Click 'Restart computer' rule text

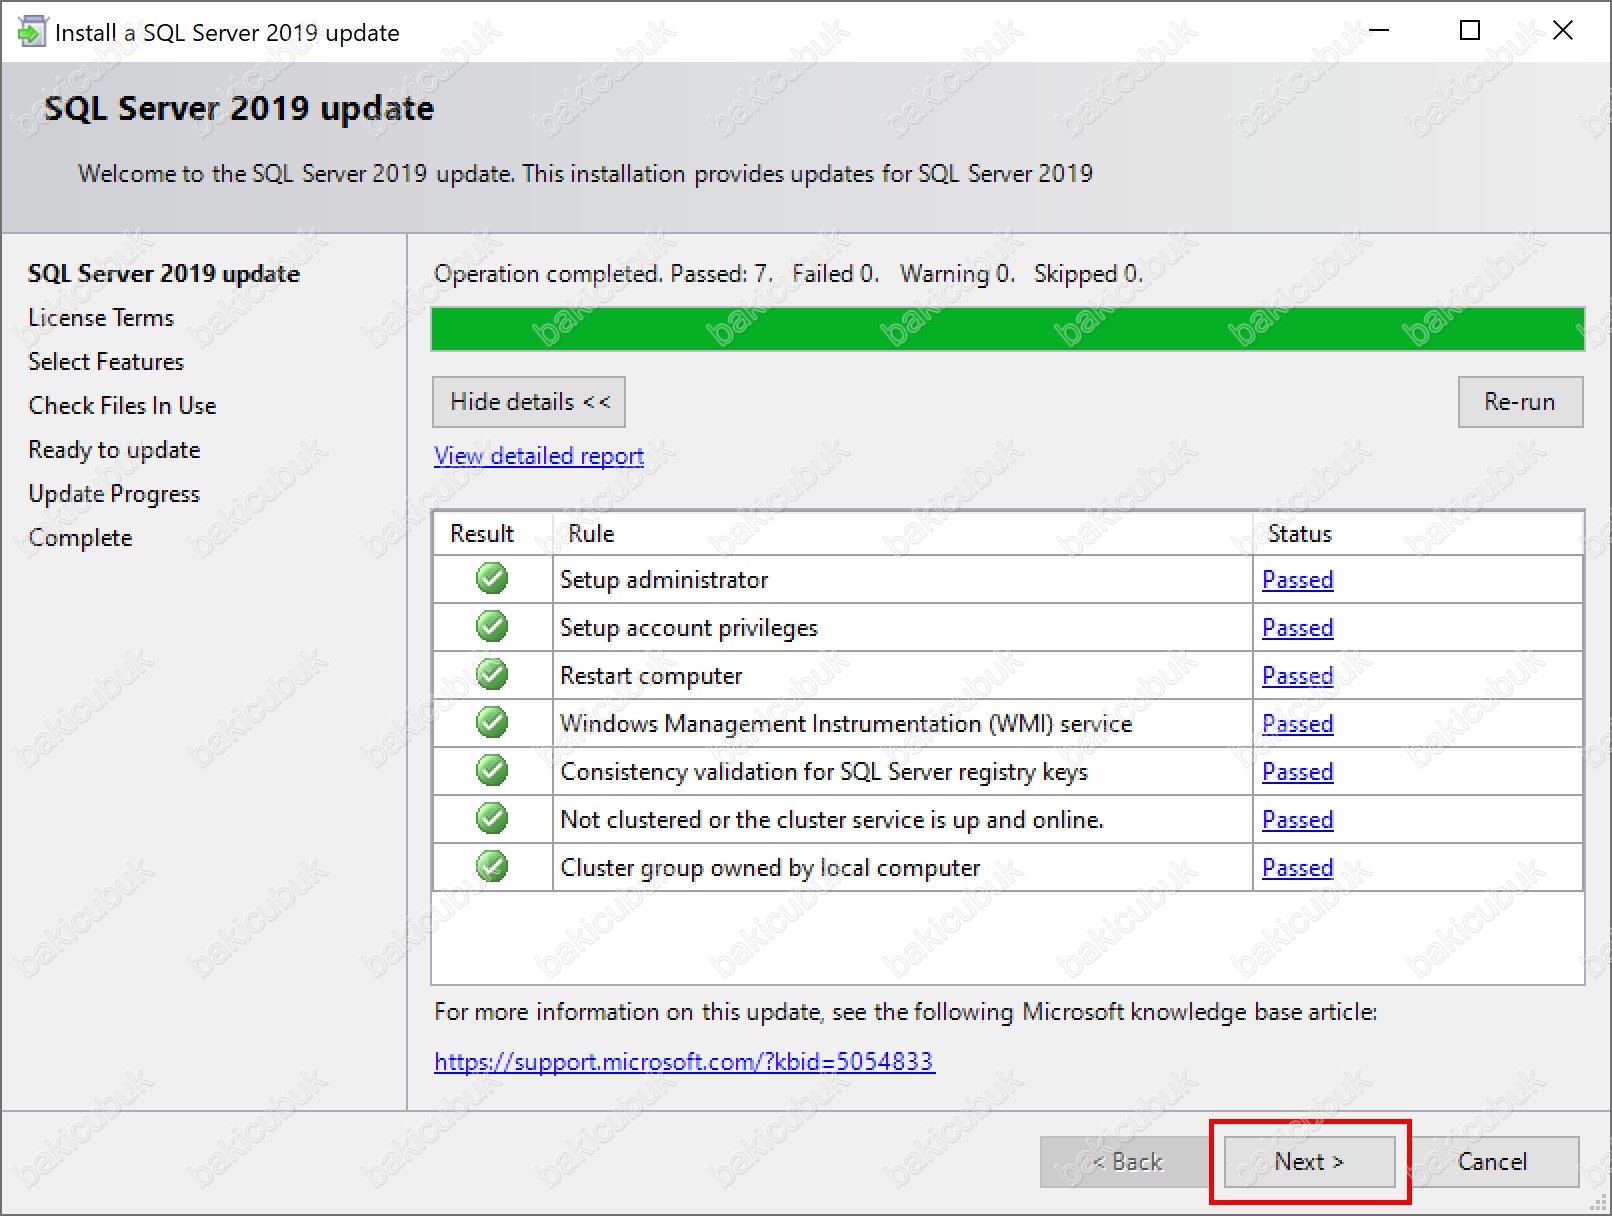click(651, 676)
